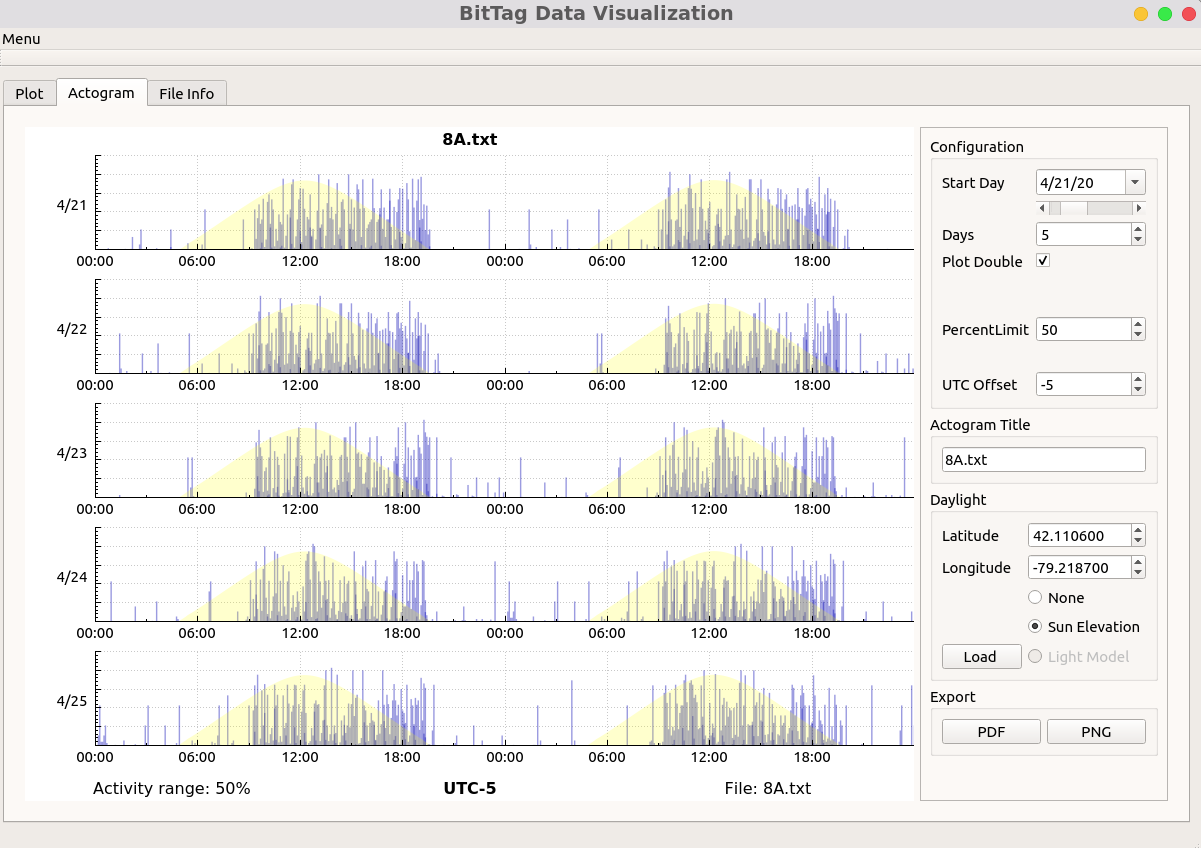Click the 4/22 row label
The width and height of the screenshot is (1201, 848).
(x=72, y=329)
